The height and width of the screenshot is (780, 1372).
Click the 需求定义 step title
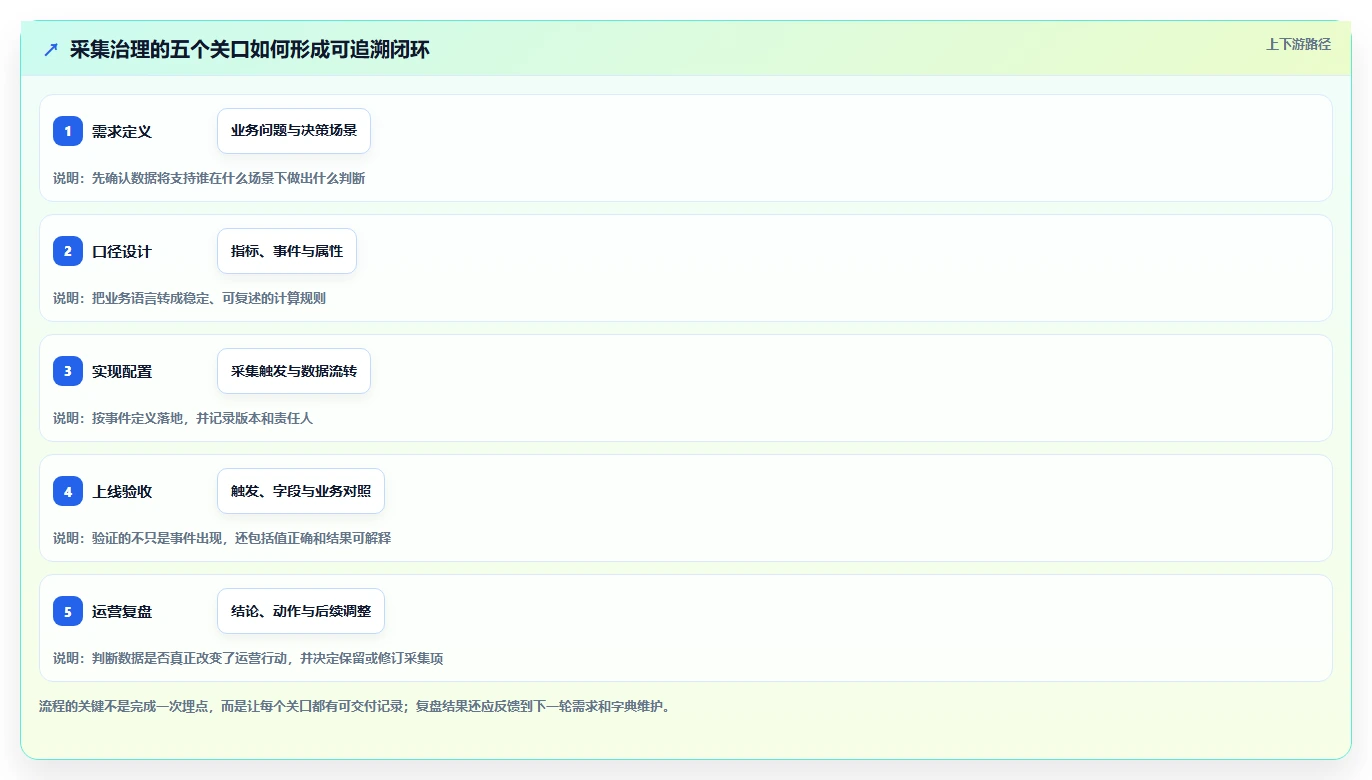tap(122, 132)
